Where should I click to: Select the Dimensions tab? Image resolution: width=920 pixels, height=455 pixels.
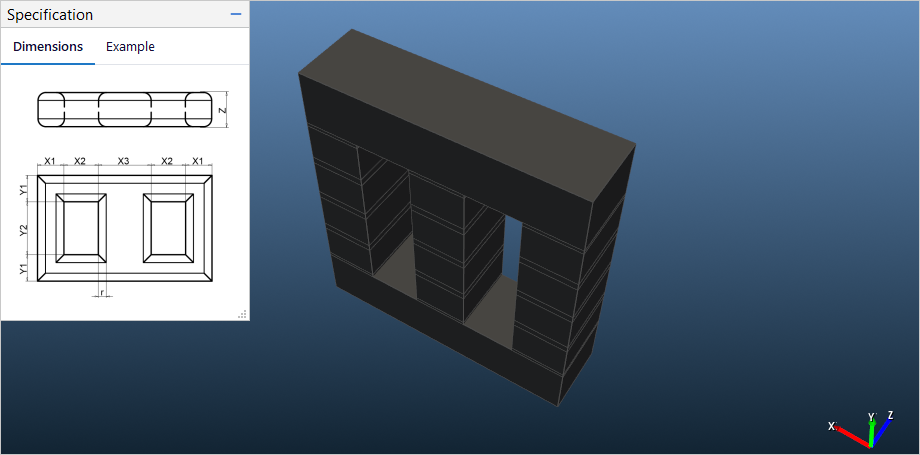[x=48, y=47]
